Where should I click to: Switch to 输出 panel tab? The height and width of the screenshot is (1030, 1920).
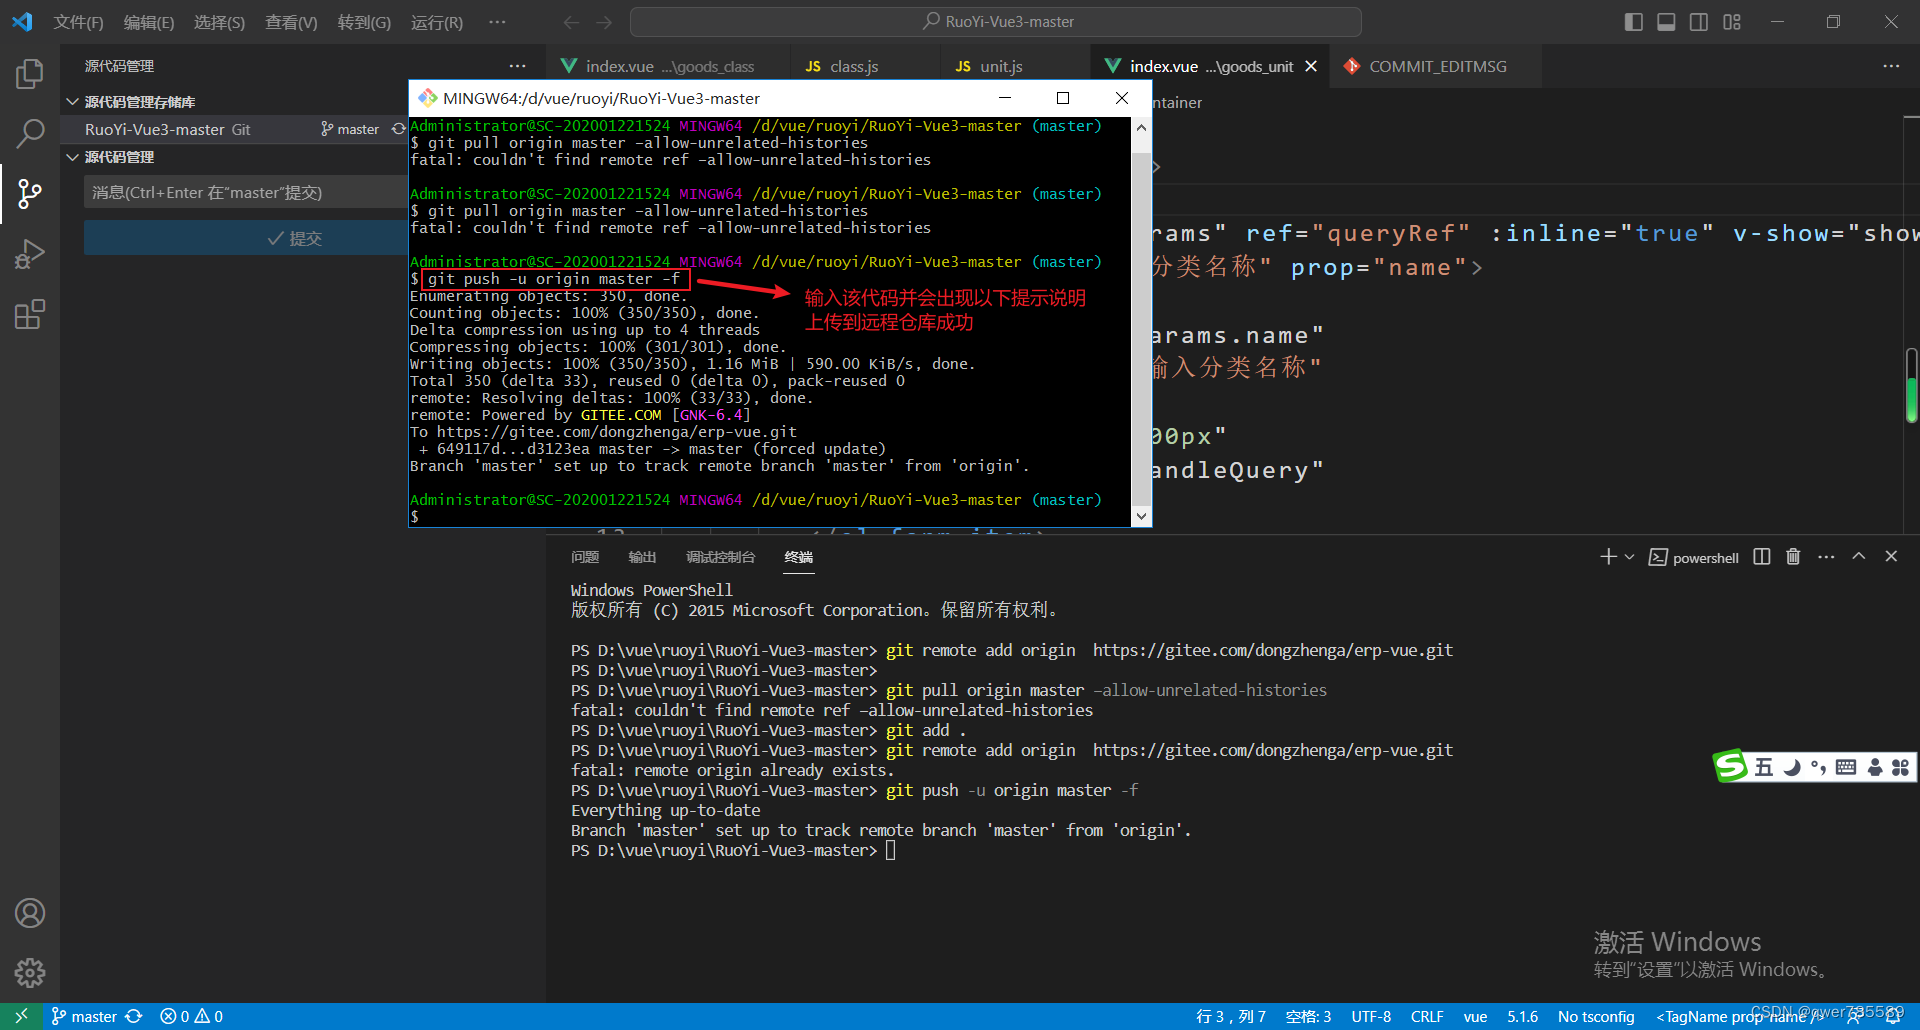642,557
